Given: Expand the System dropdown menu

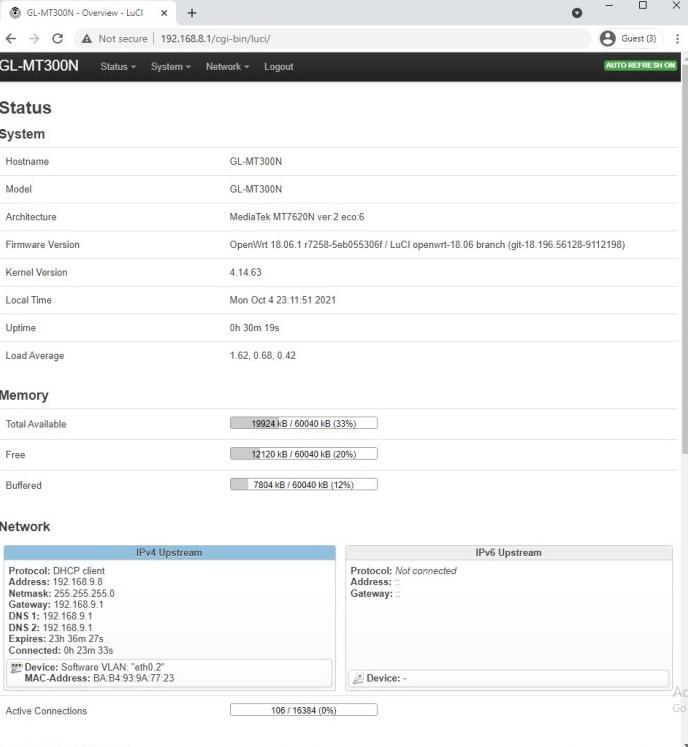Looking at the screenshot, I should [x=170, y=67].
